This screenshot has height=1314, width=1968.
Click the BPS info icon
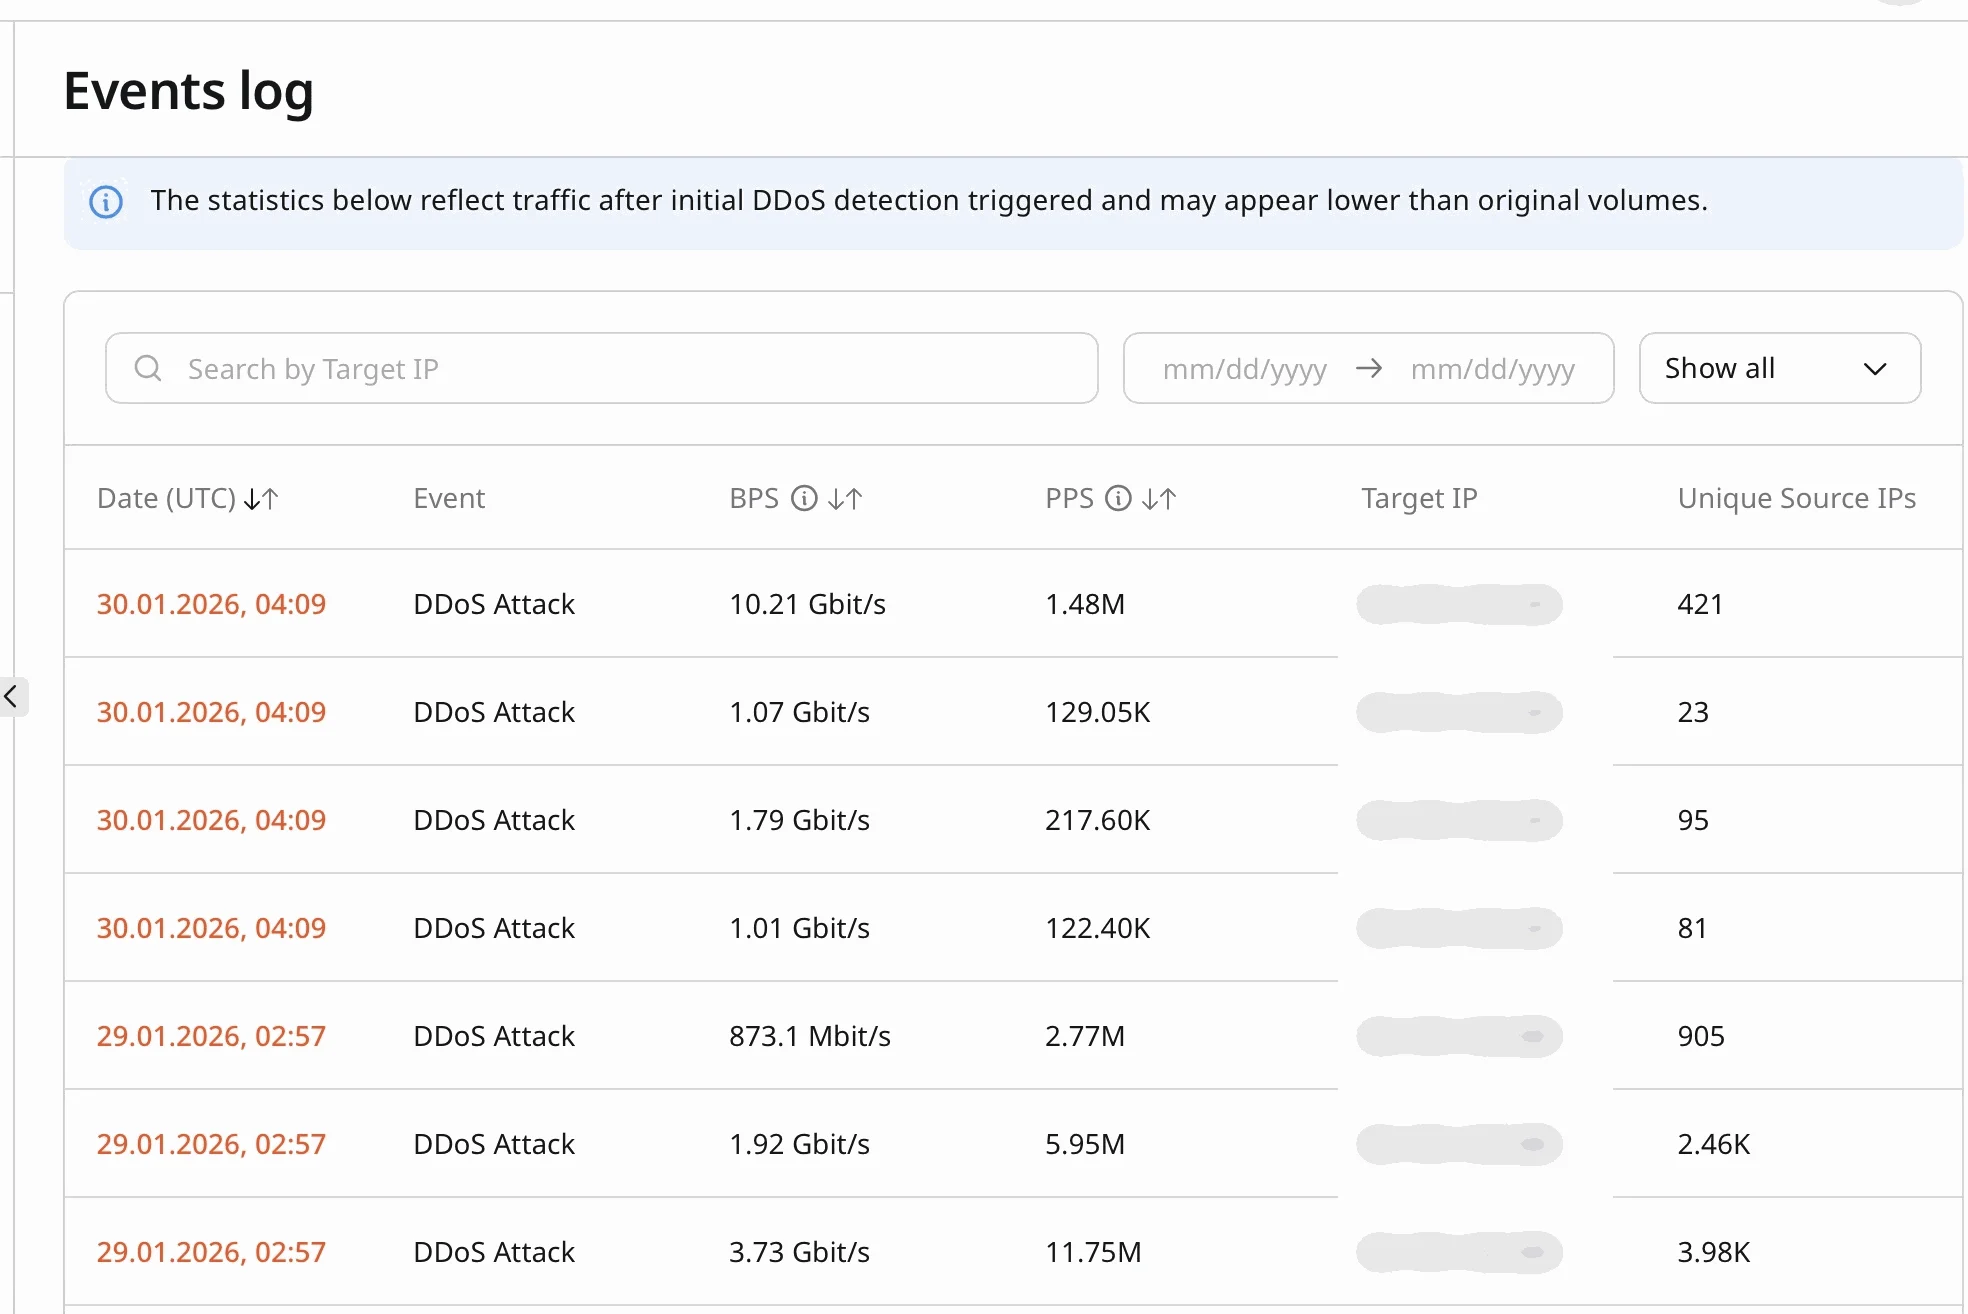coord(804,498)
